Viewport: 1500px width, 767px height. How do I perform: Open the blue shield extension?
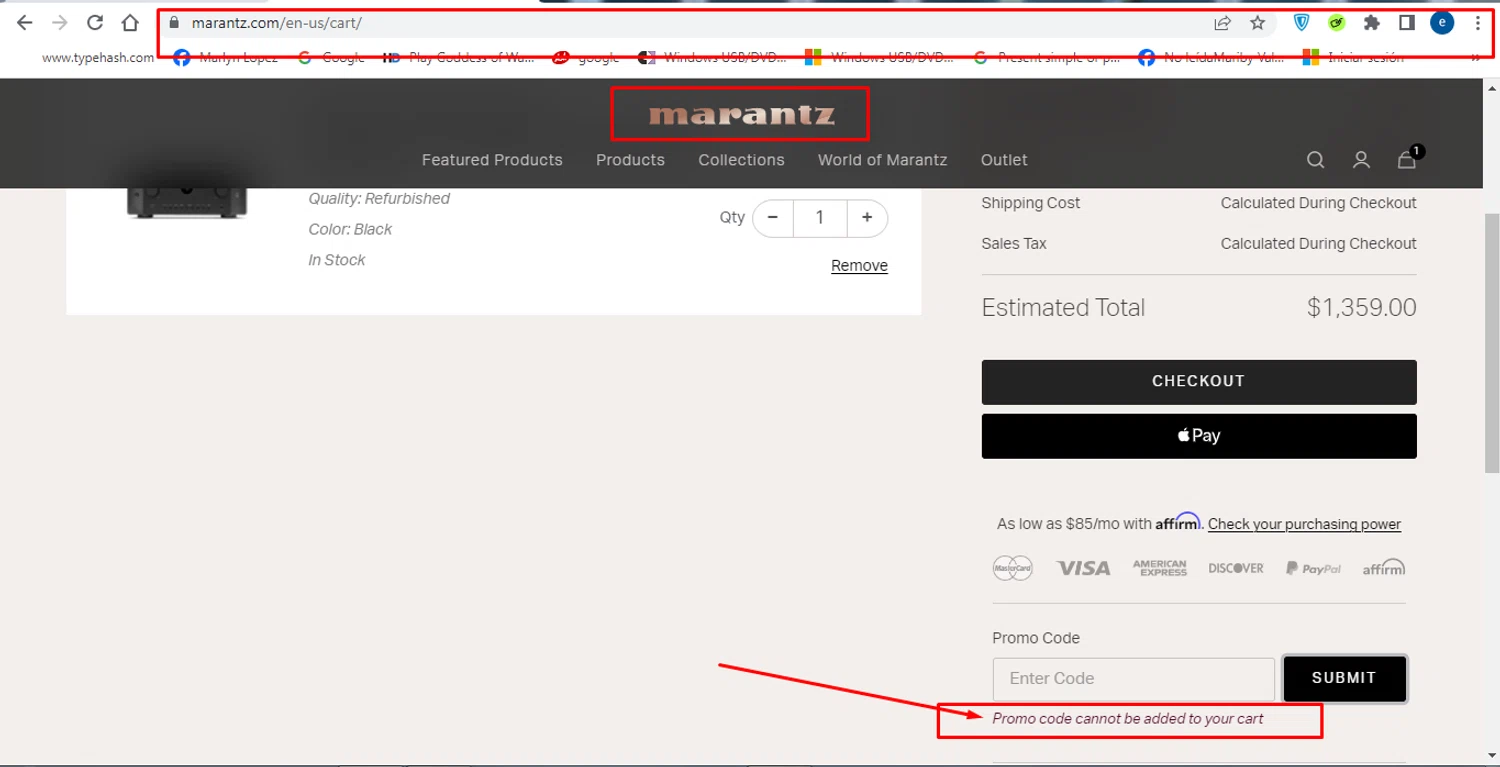(x=1301, y=23)
